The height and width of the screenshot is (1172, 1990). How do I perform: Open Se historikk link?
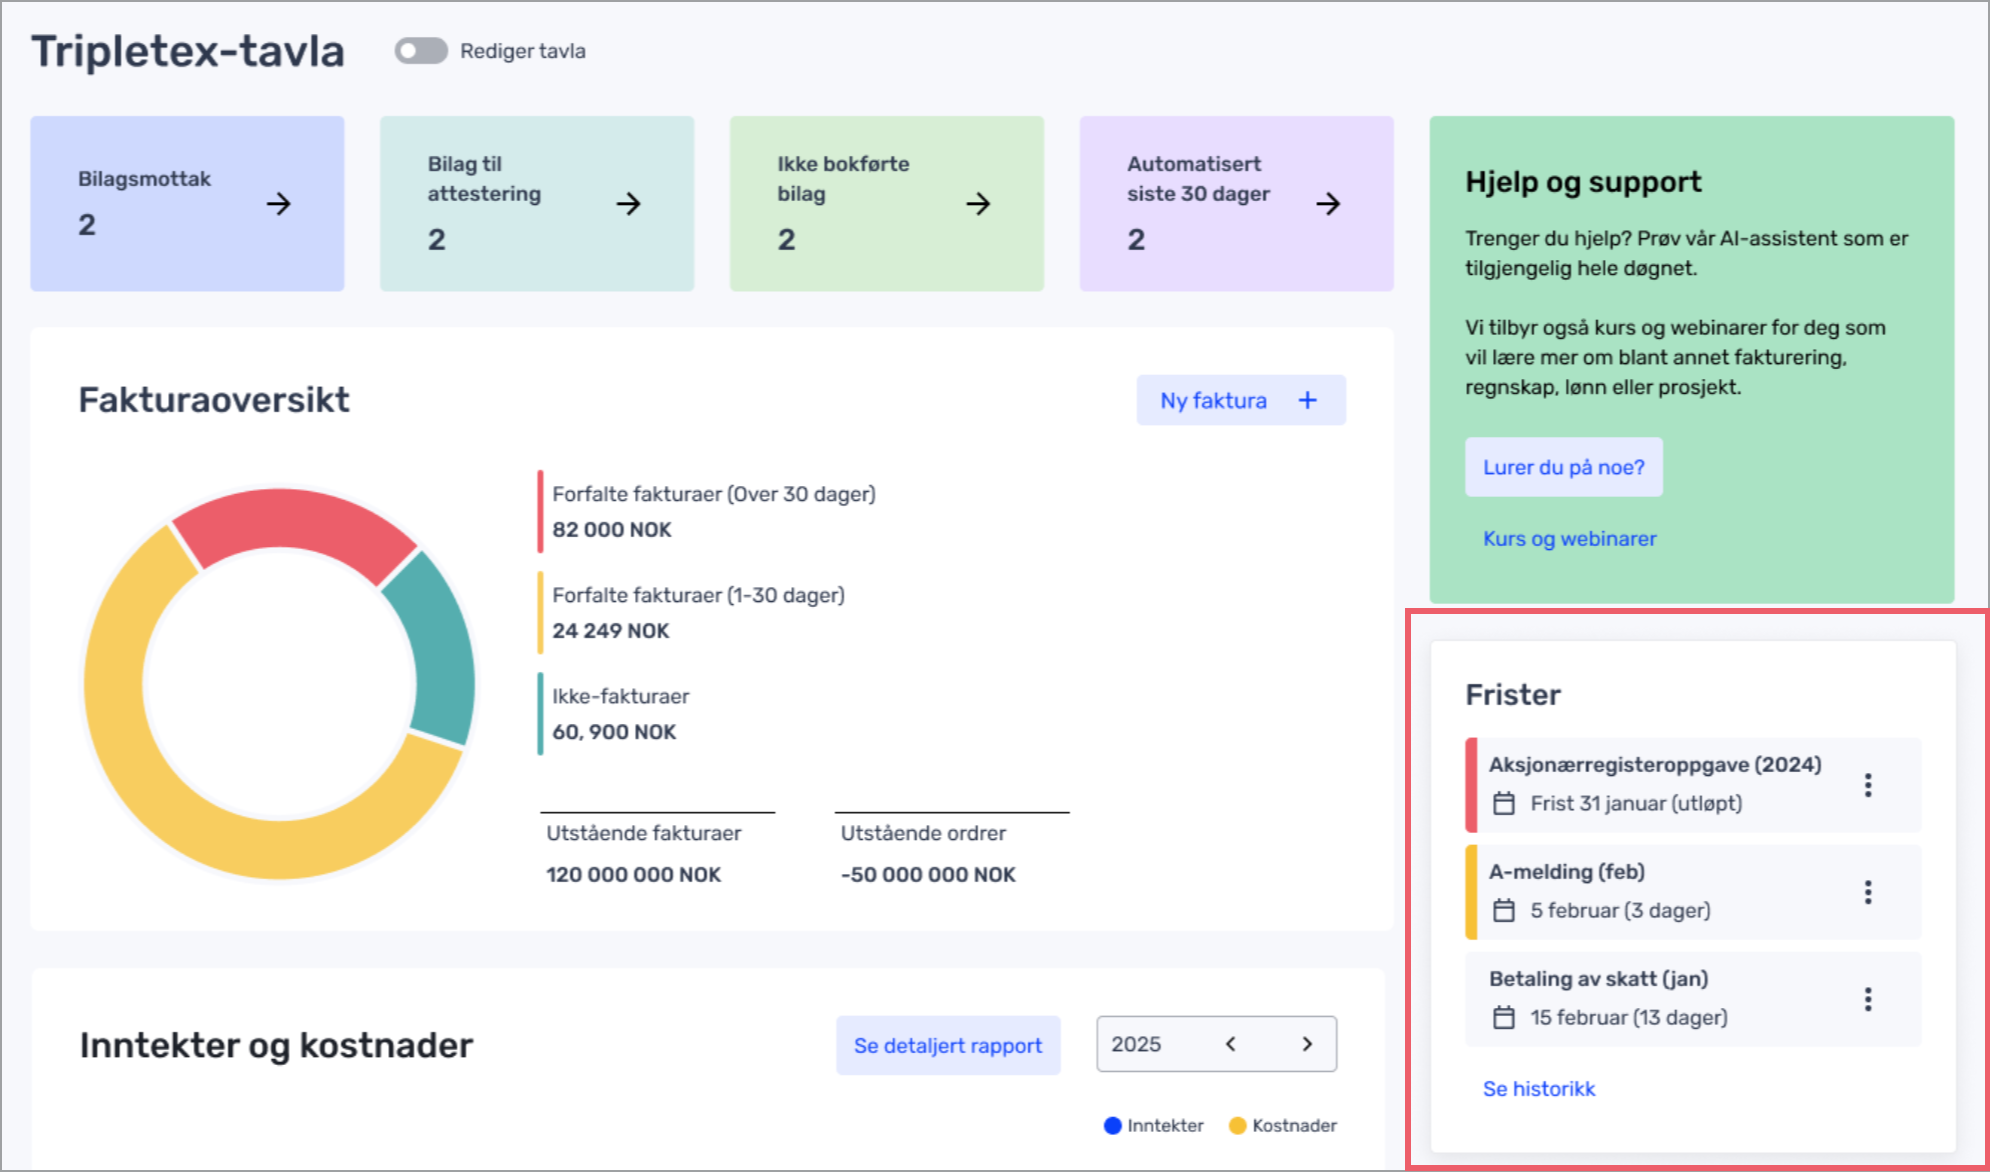coord(1539,1088)
